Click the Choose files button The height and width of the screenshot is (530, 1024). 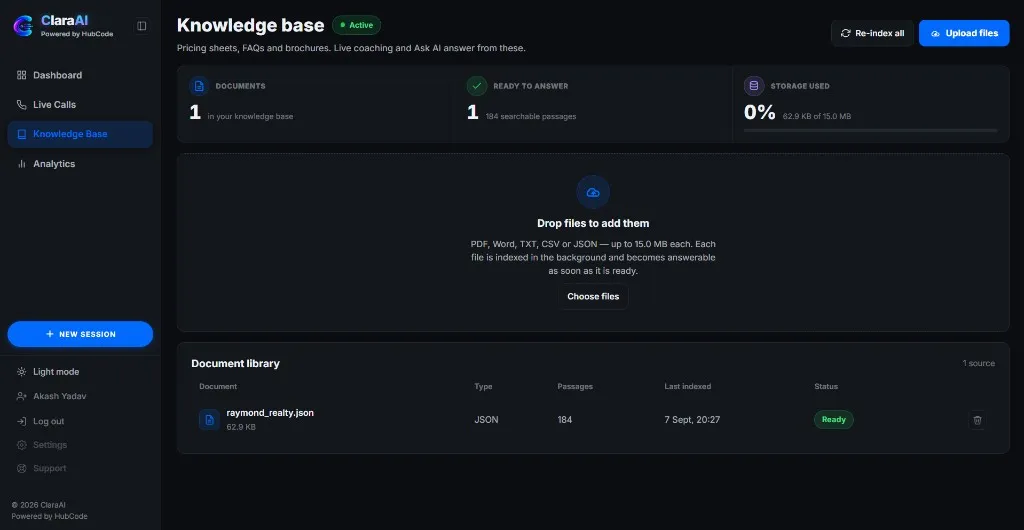tap(593, 296)
